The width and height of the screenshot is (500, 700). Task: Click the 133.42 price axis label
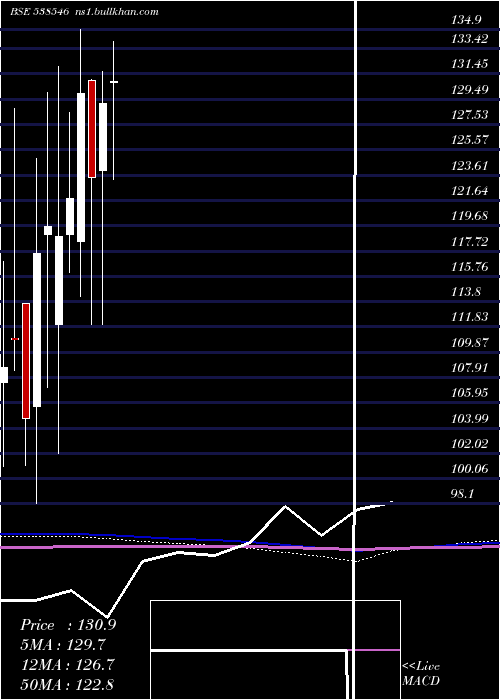coord(469,39)
